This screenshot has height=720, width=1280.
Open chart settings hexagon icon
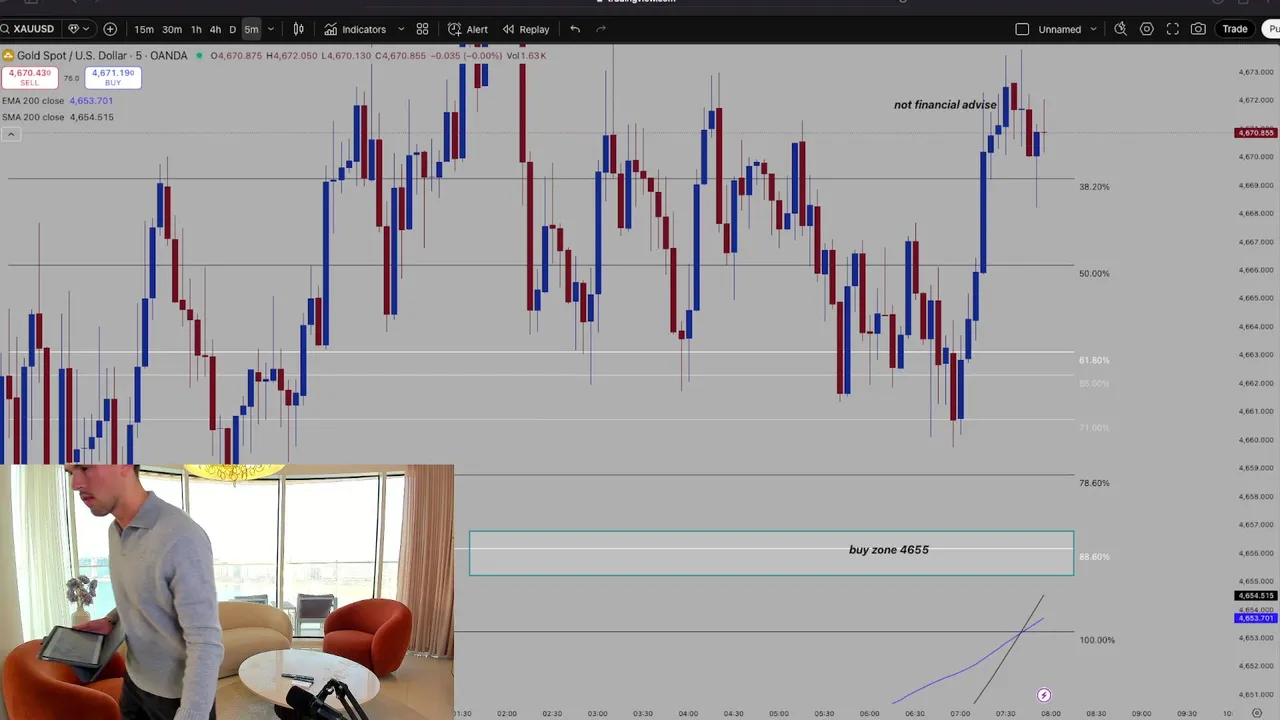1147,29
